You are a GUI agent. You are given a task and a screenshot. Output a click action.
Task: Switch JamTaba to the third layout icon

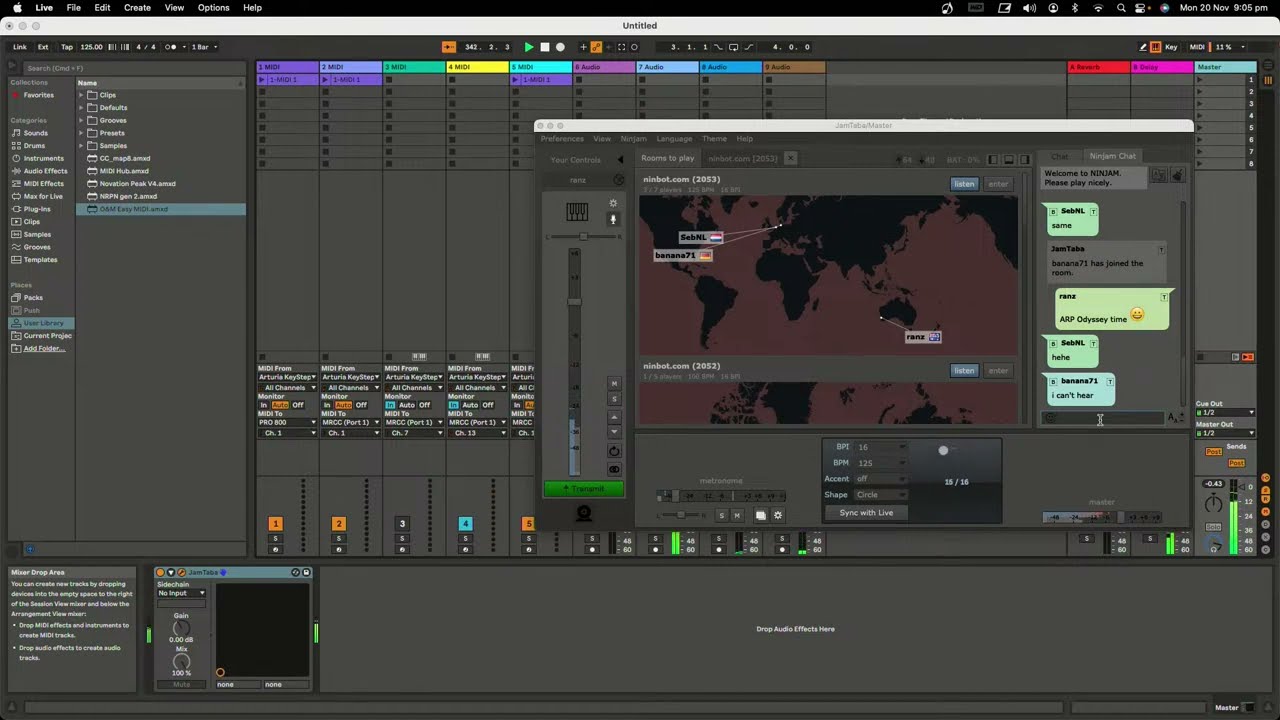pos(1023,160)
